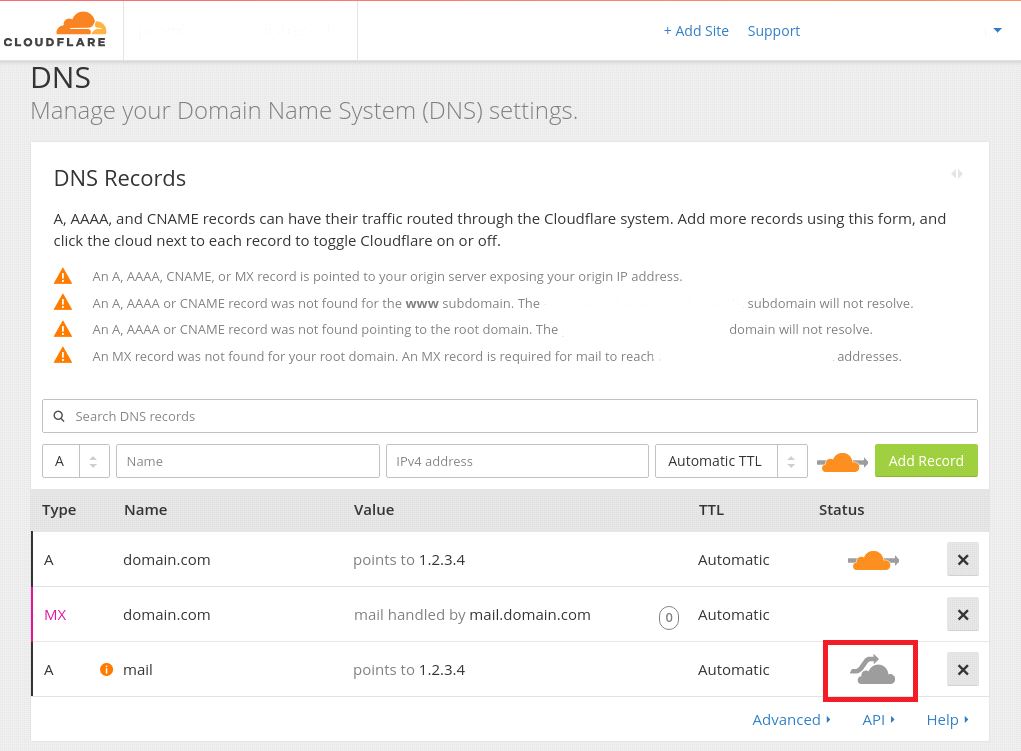
Task: Click the domain.com name in the A record row
Action: (167, 560)
